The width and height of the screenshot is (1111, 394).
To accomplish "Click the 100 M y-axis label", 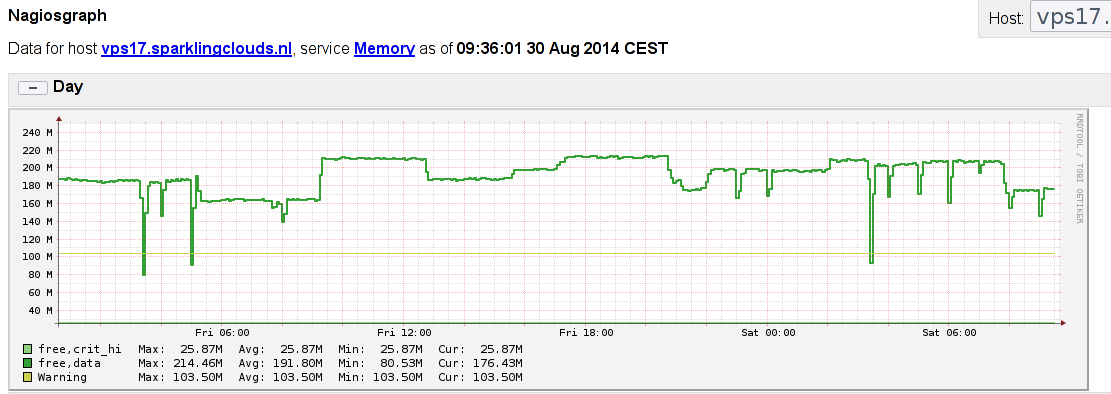I will click(38, 257).
